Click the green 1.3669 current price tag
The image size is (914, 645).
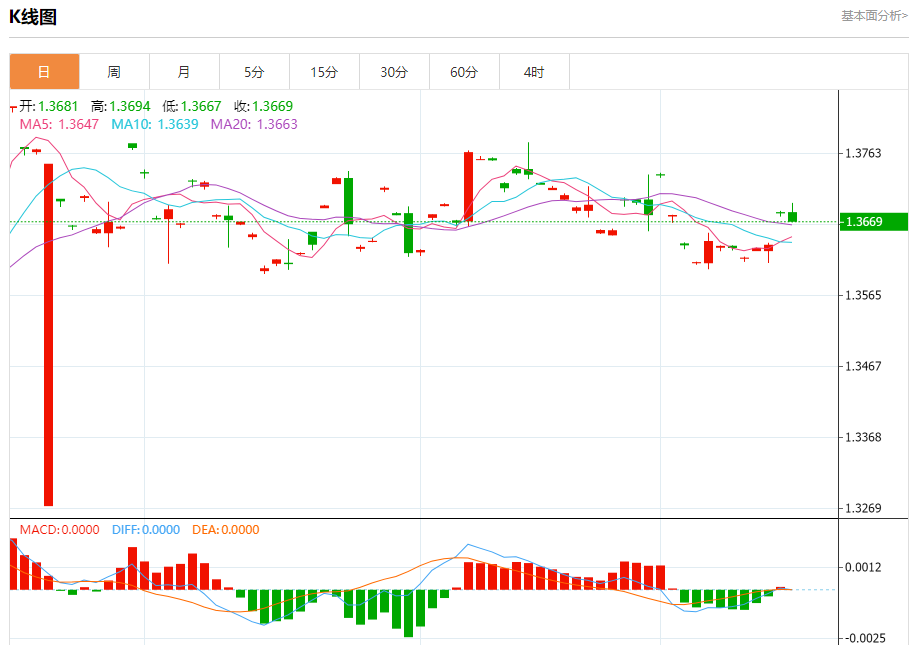pyautogui.click(x=873, y=221)
